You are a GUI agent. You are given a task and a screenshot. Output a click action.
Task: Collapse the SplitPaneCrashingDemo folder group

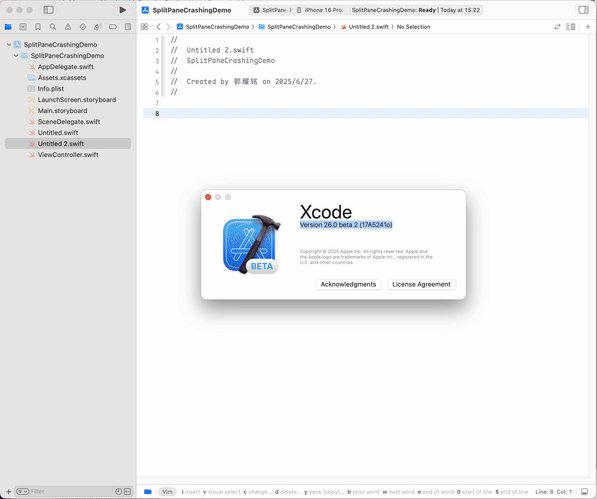pos(16,56)
